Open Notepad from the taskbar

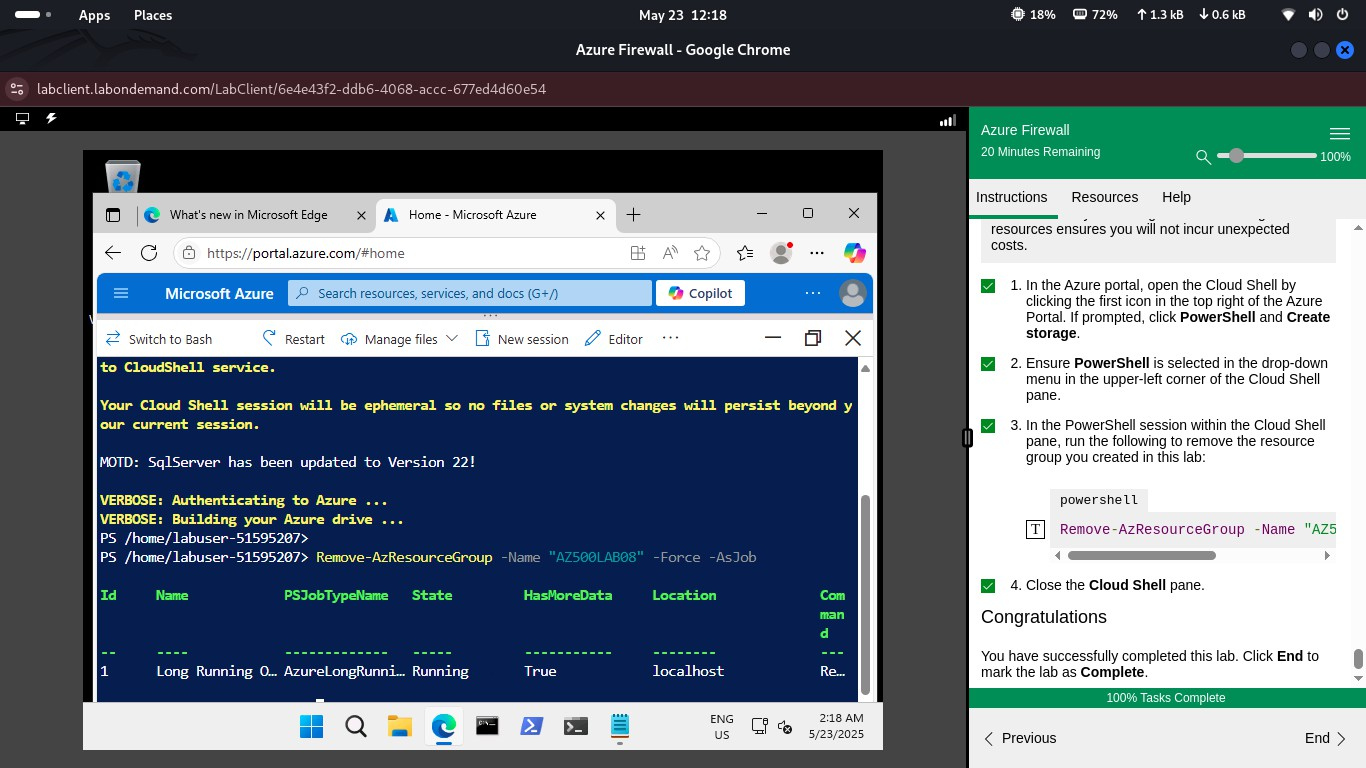tap(619, 726)
